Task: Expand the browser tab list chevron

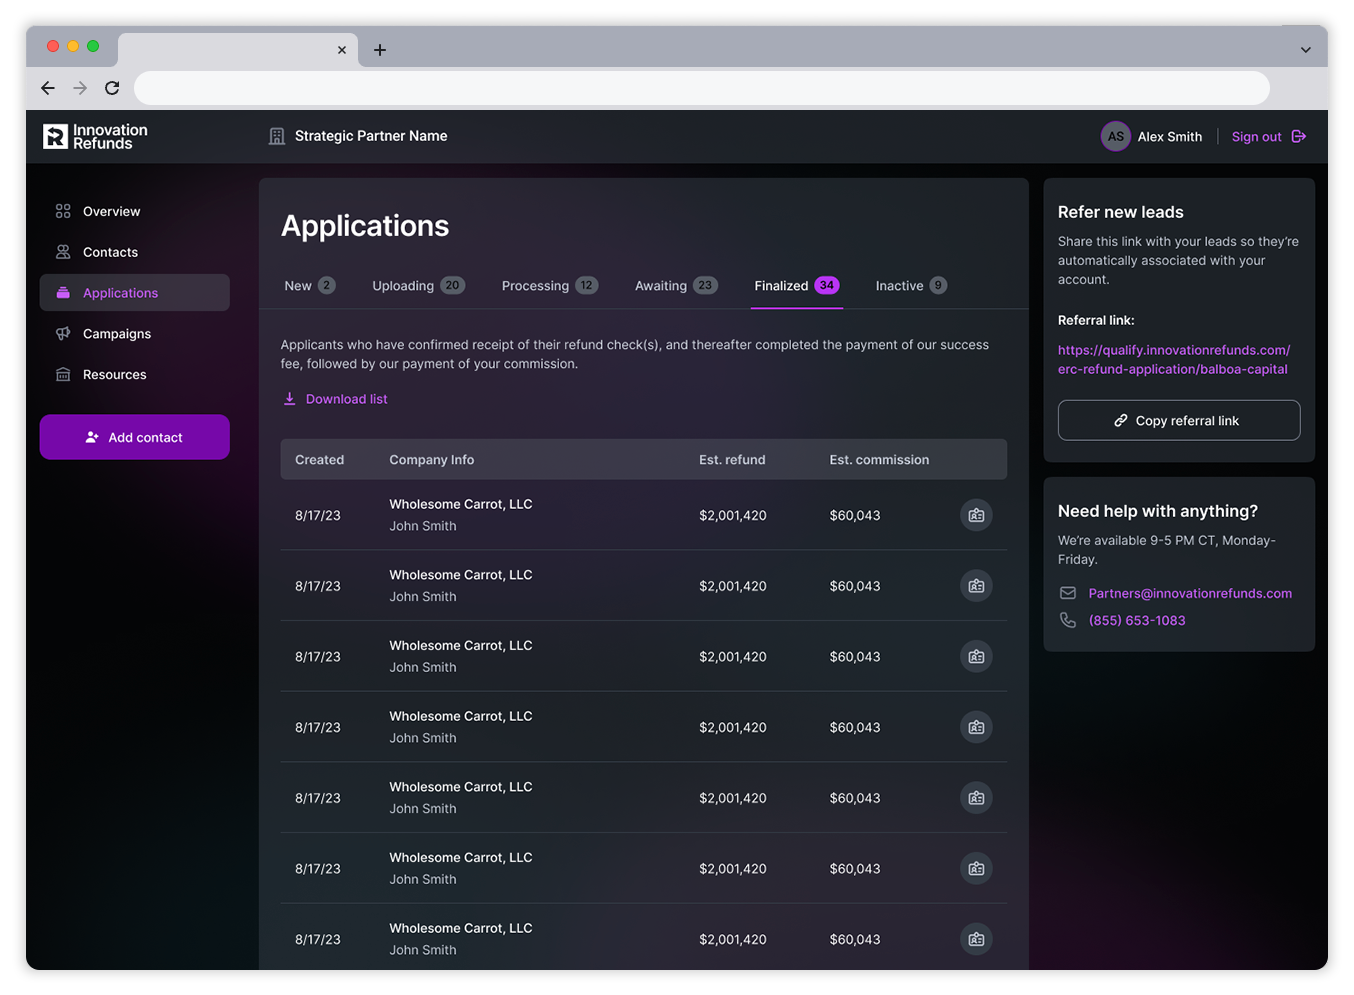Action: (x=1305, y=50)
